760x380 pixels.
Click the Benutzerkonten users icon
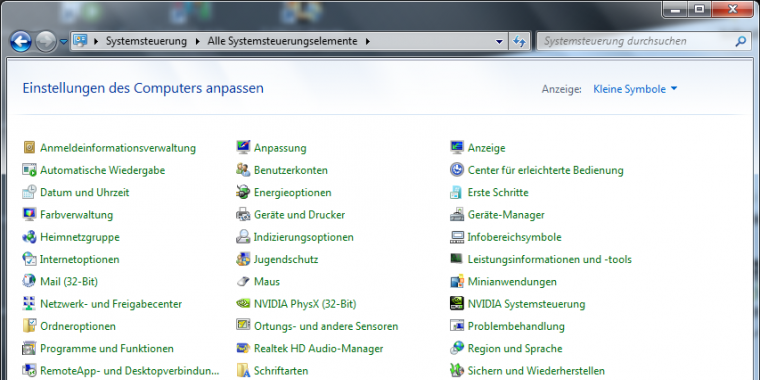(243, 170)
